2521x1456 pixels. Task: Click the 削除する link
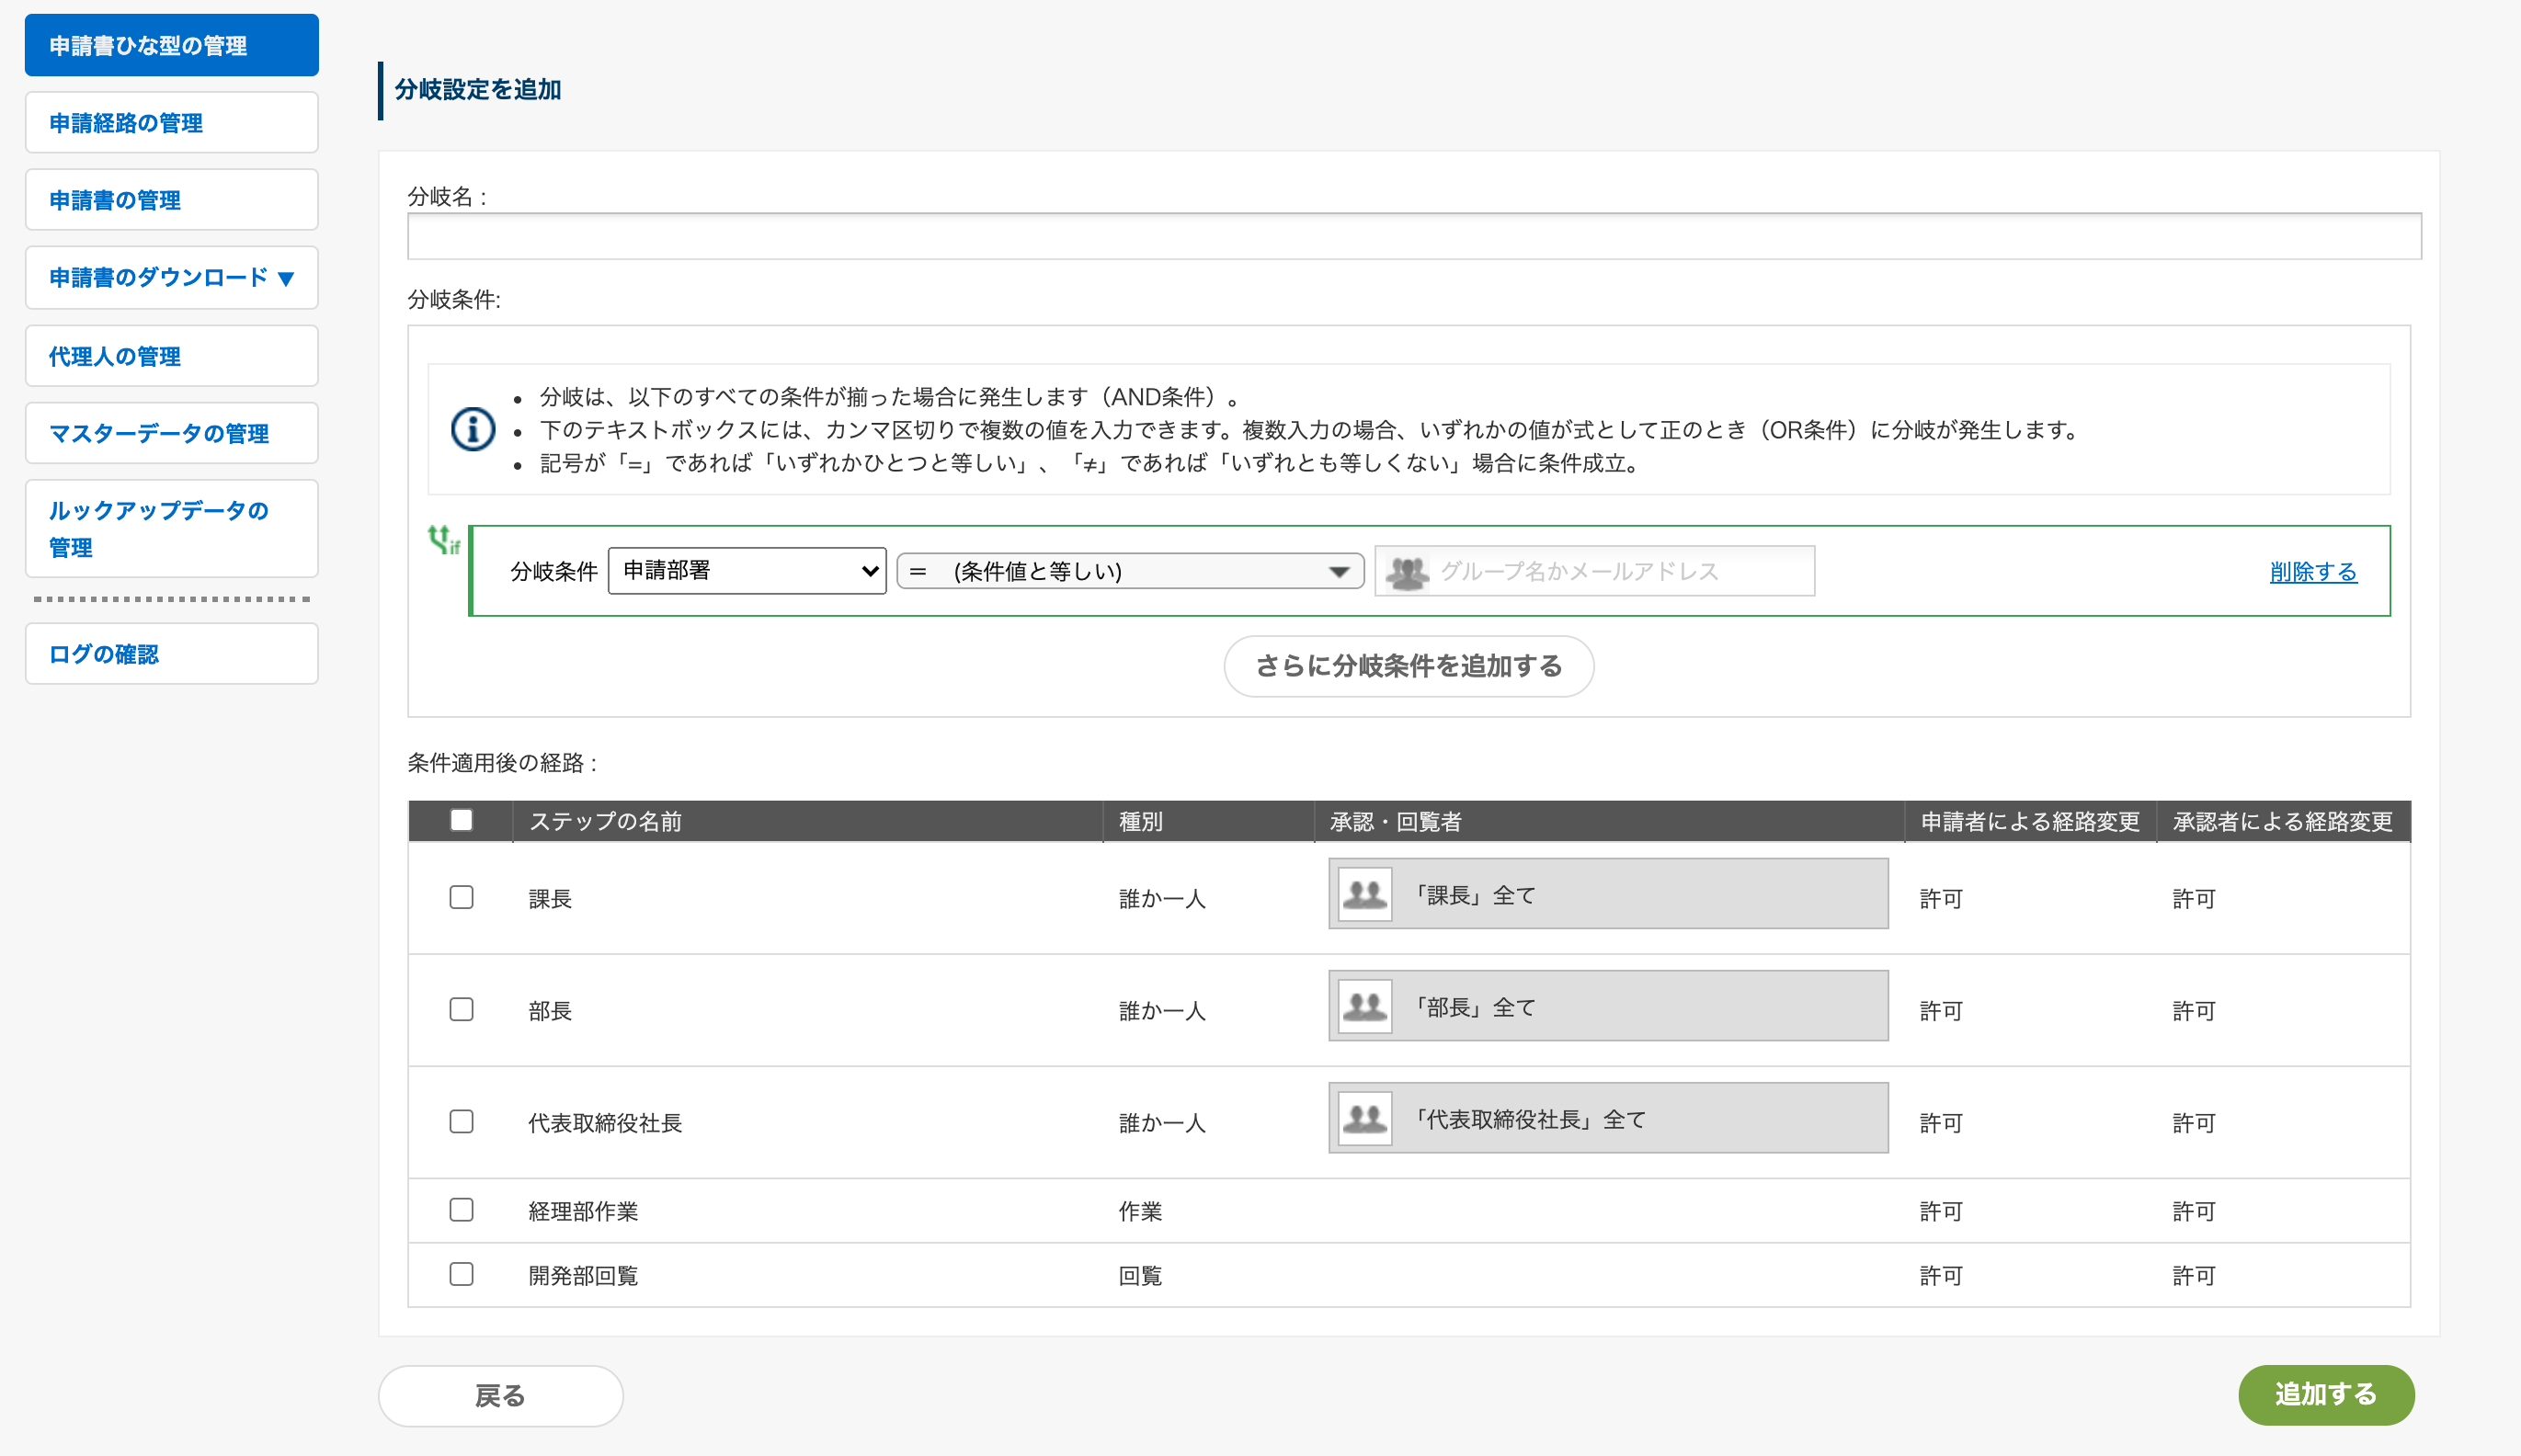coord(2313,572)
